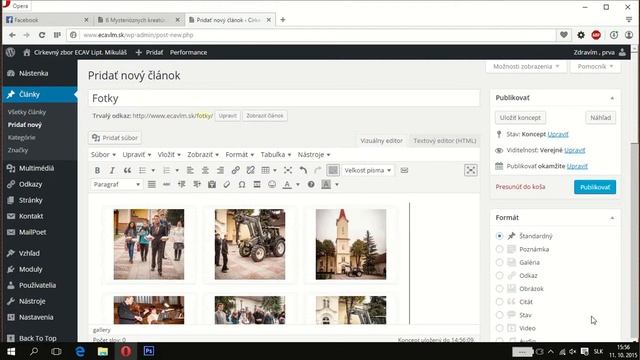Screen dimensions: 640x360
Task: Insert a table using the table icon
Action: point(265,170)
